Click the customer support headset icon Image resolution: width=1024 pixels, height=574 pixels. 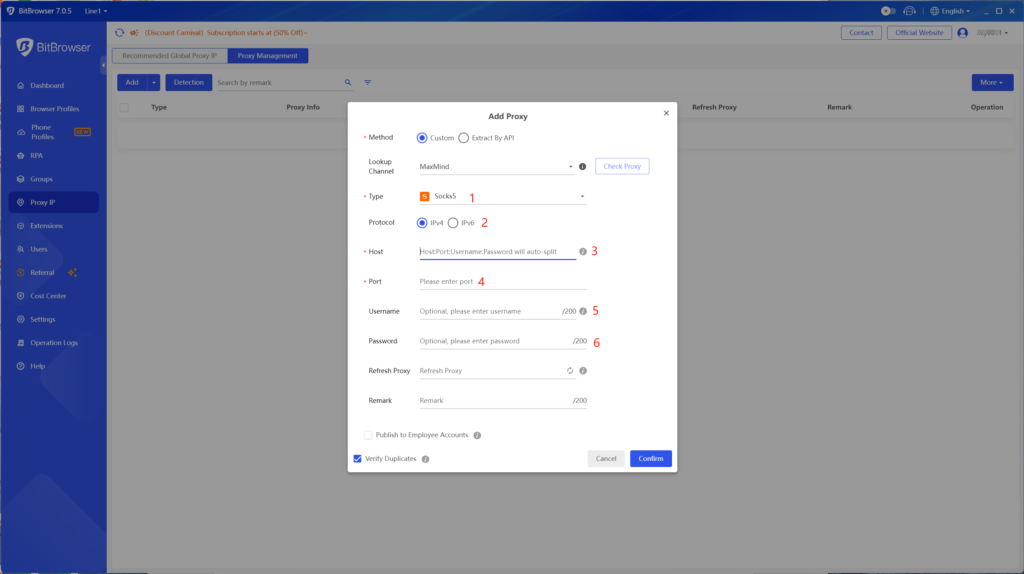(909, 11)
